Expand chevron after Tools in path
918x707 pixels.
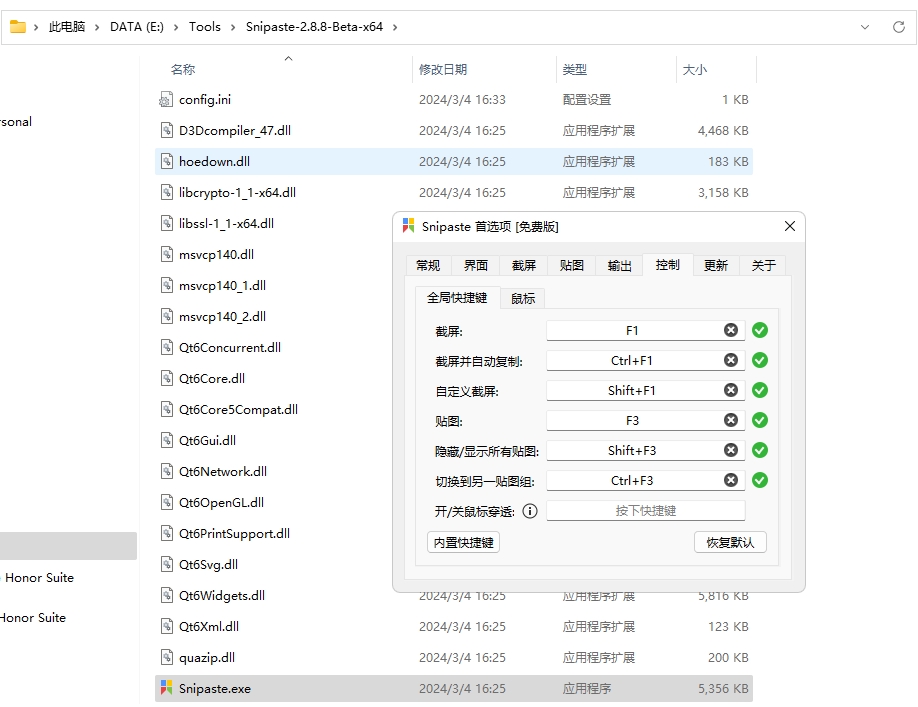coord(233,27)
